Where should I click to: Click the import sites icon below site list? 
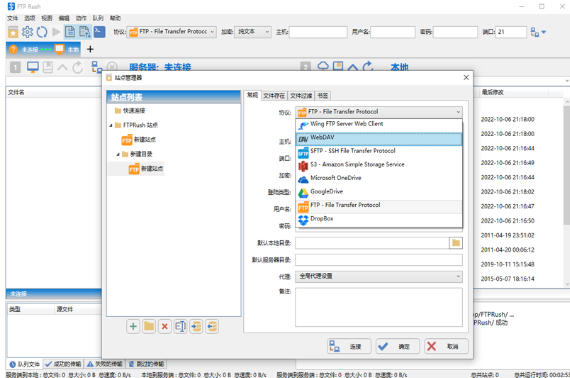click(196, 326)
